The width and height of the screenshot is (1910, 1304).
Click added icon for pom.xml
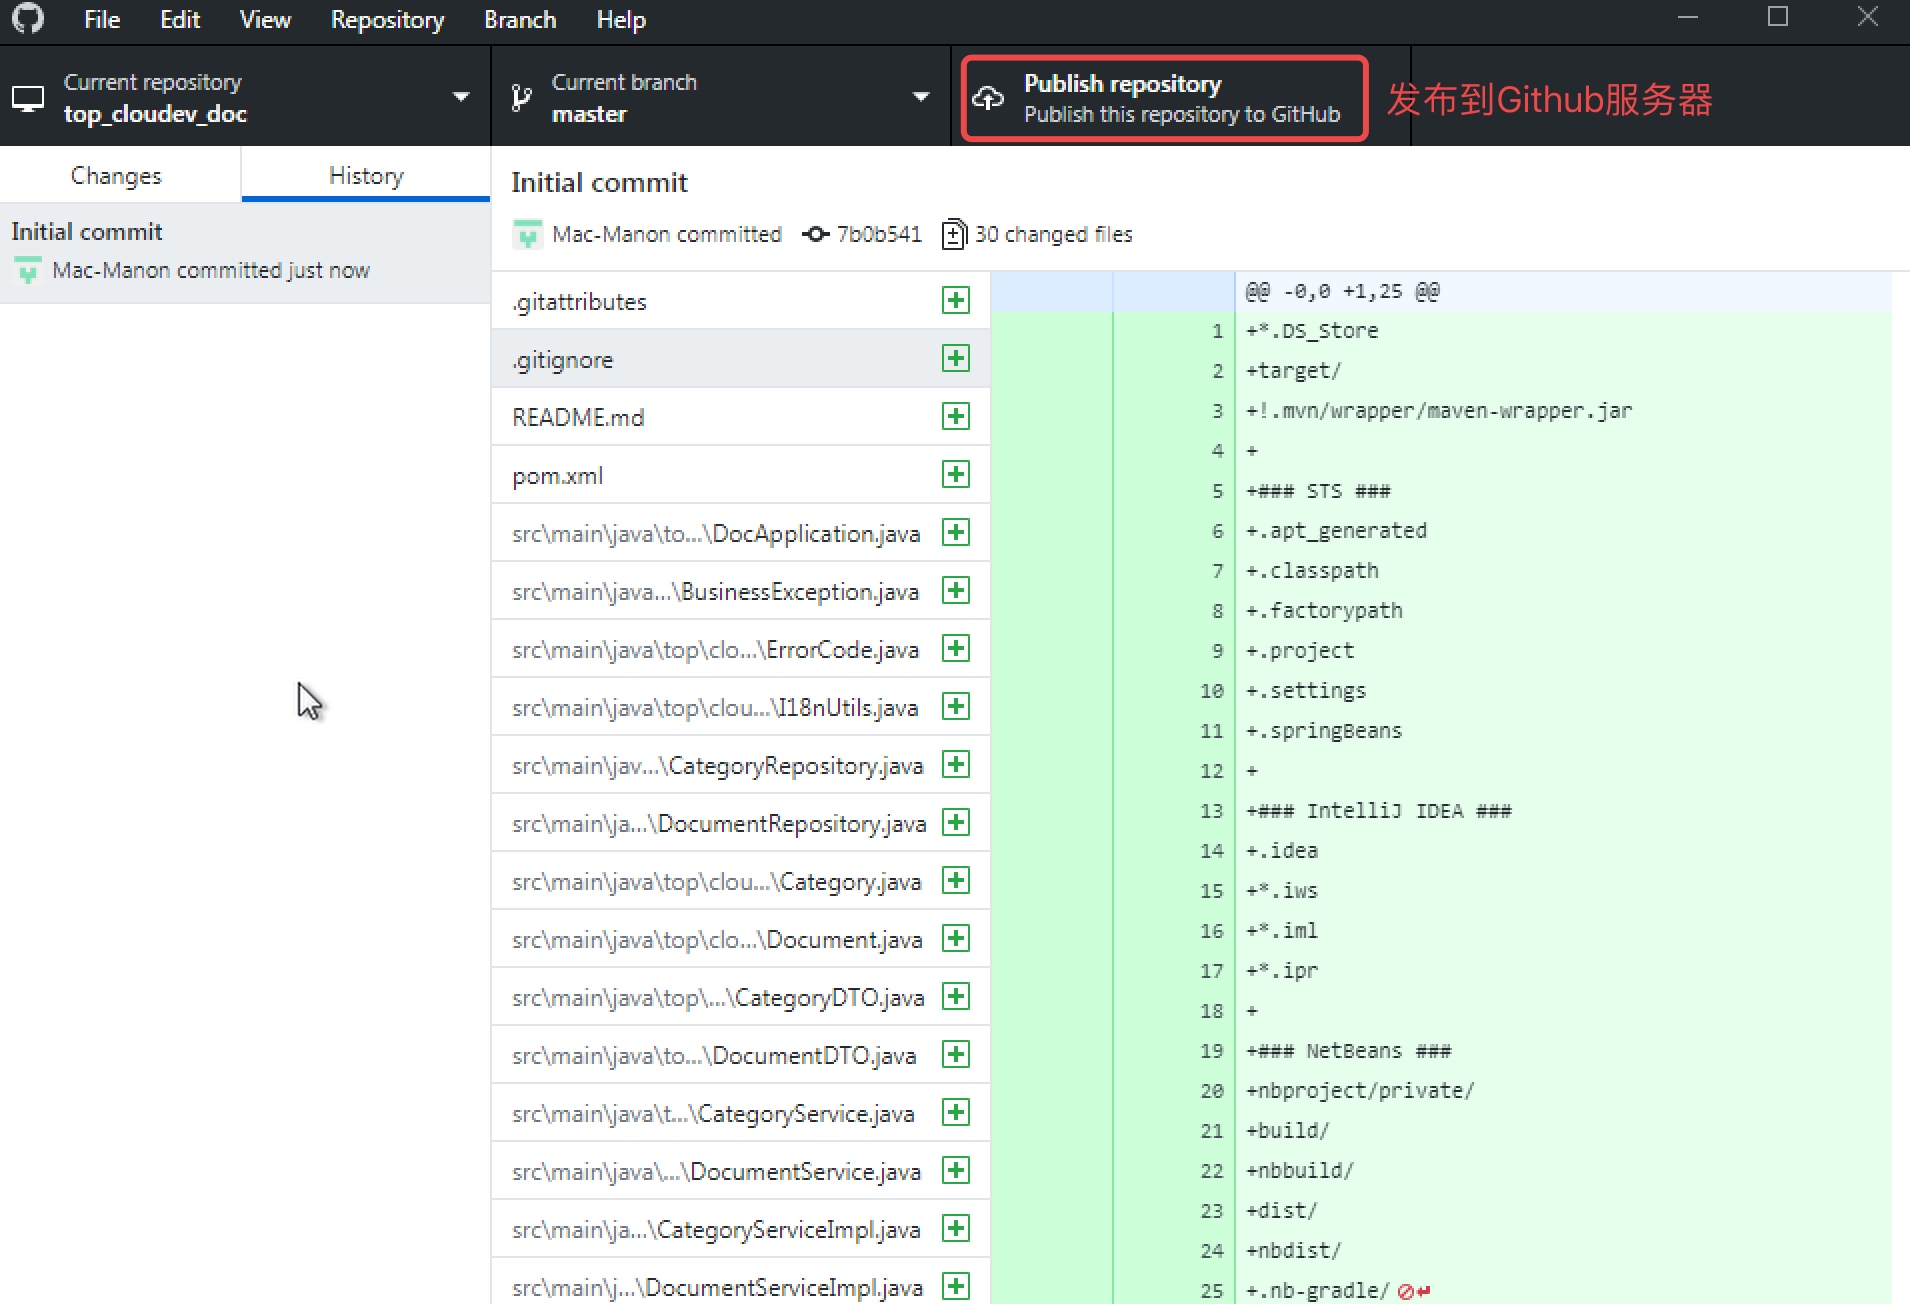tap(956, 474)
